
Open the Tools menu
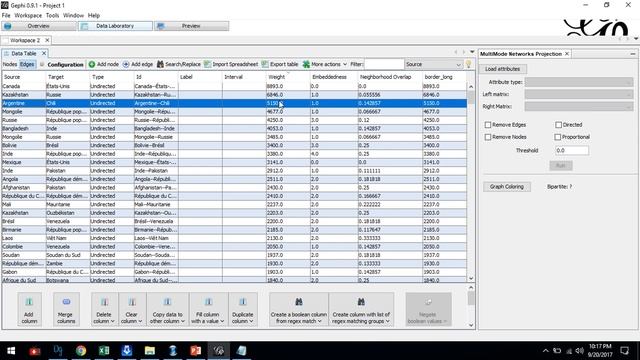coord(52,16)
